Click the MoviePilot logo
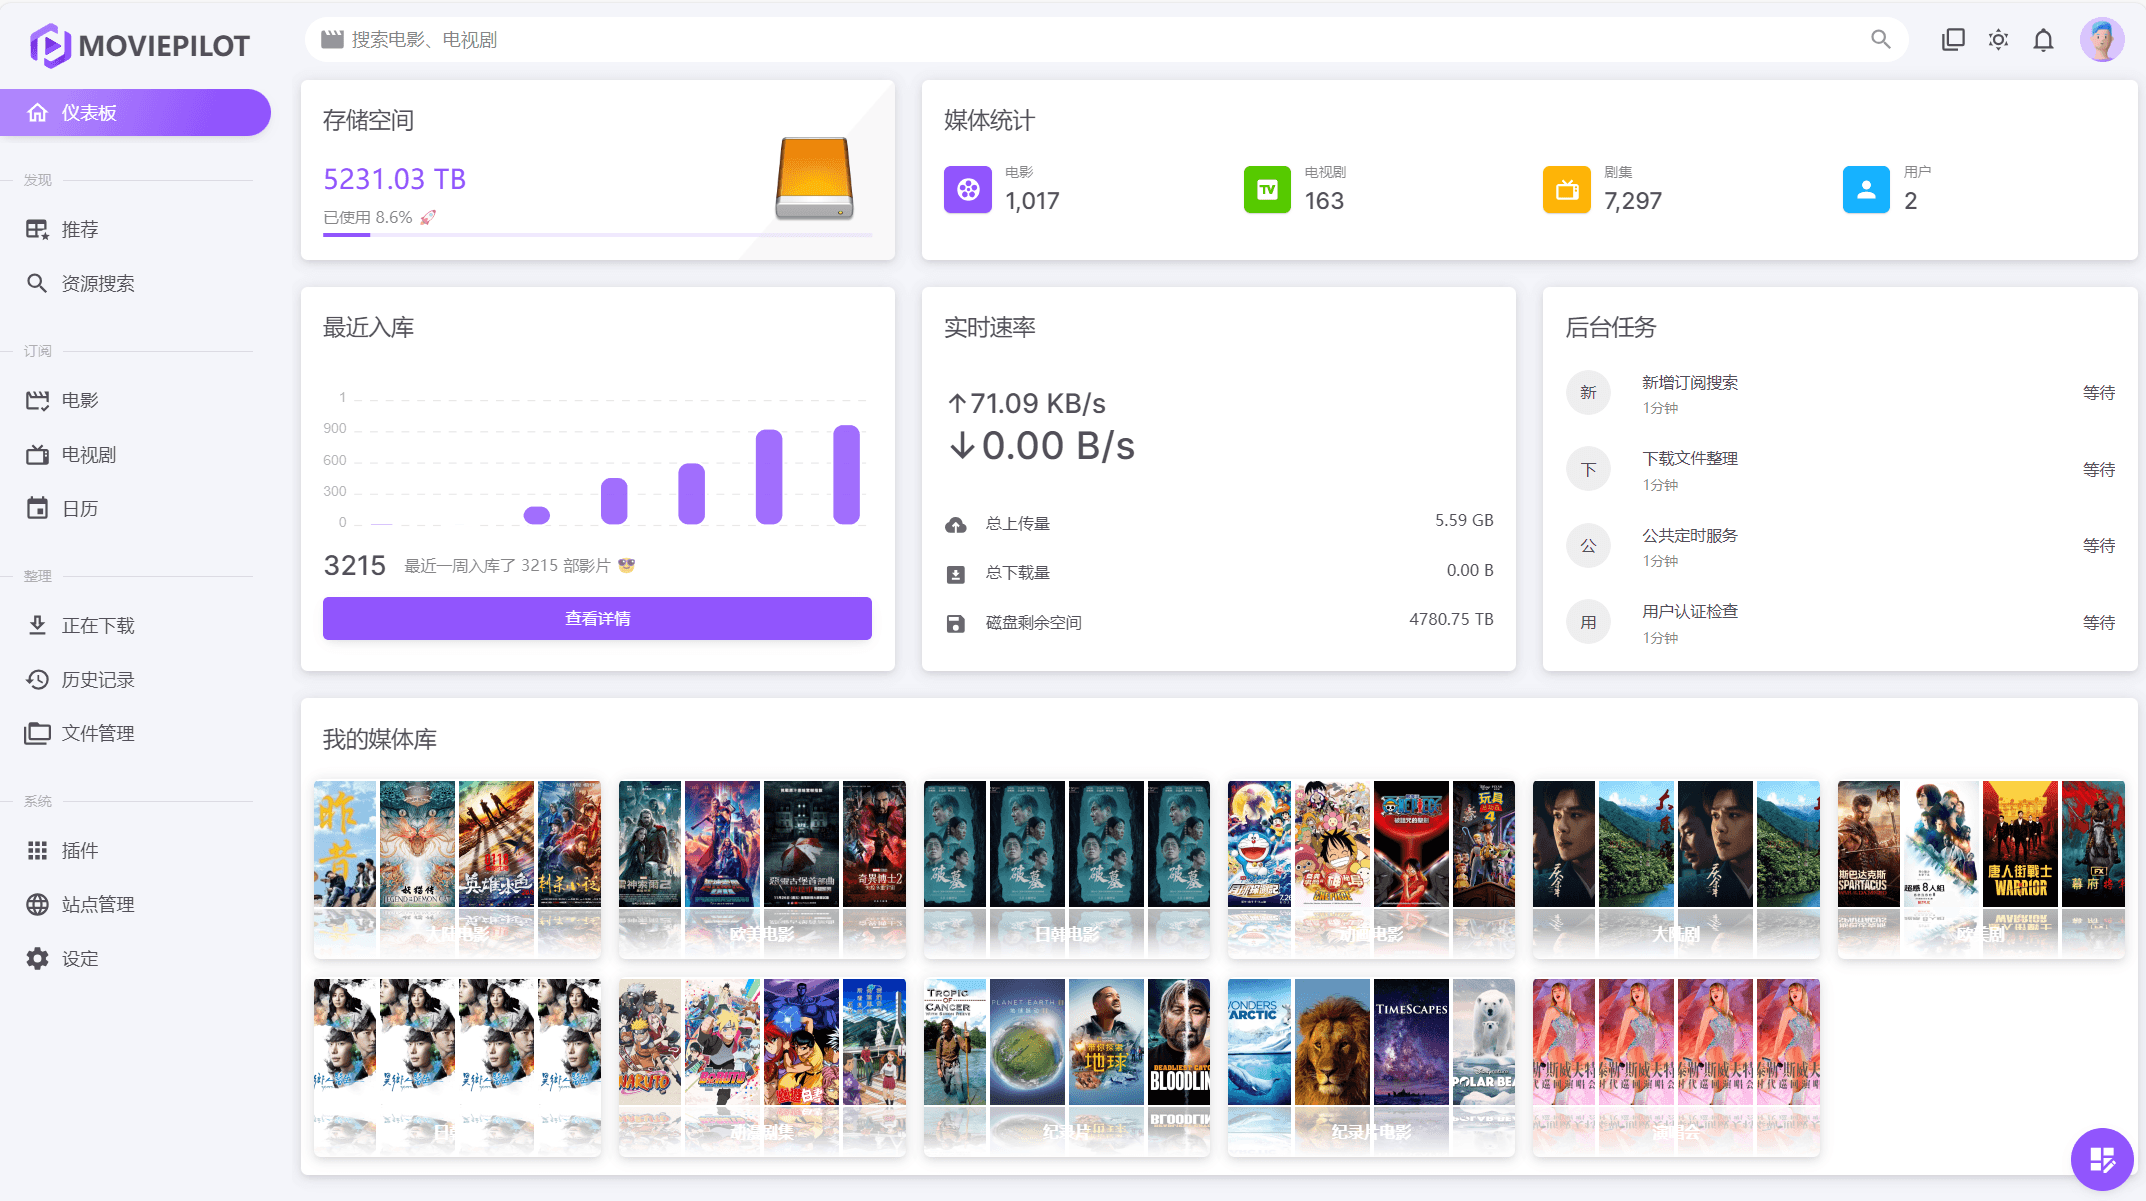This screenshot has width=2146, height=1201. [x=139, y=45]
